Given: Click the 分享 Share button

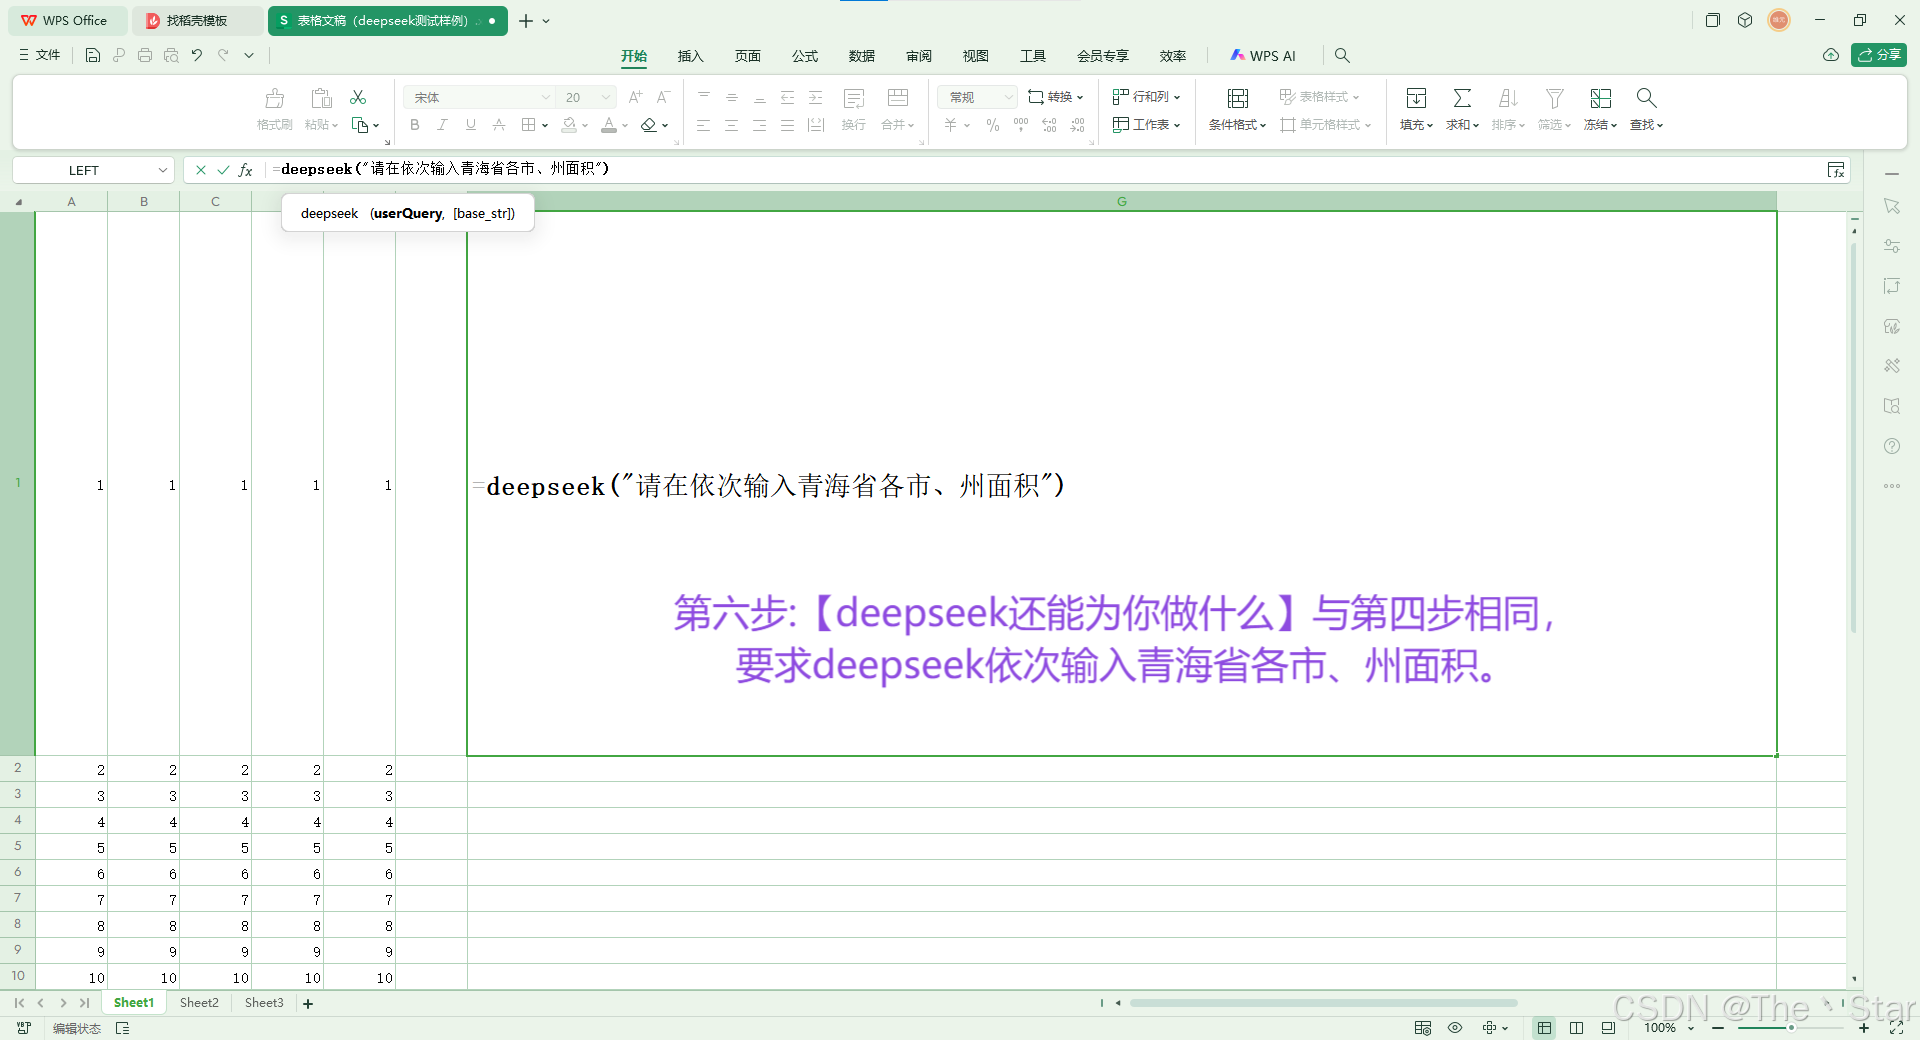Looking at the screenshot, I should [1878, 55].
